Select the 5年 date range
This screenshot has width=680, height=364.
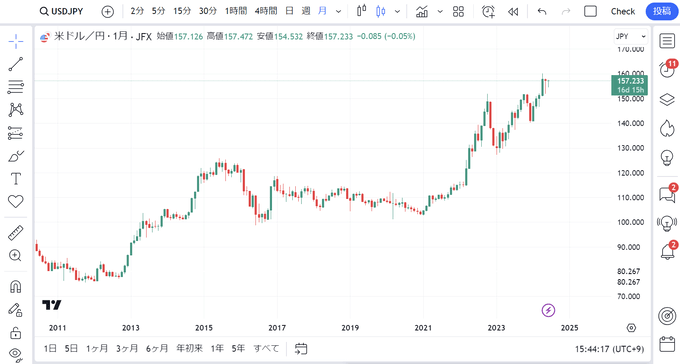click(238, 348)
